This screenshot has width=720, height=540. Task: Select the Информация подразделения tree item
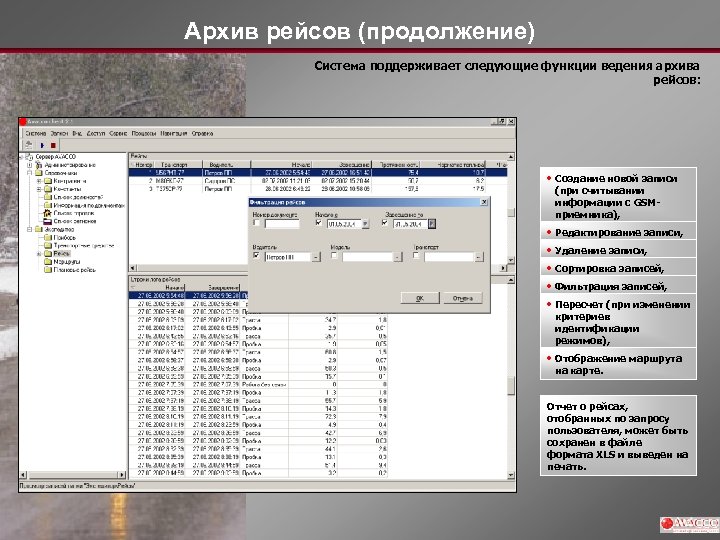(x=89, y=205)
